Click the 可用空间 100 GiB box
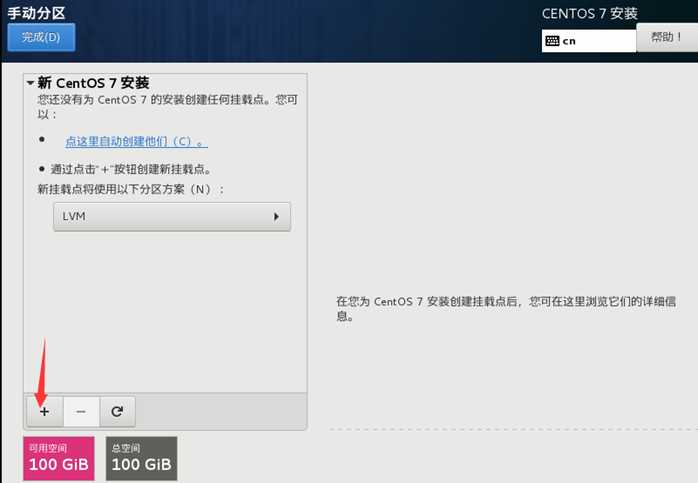The width and height of the screenshot is (698, 483). (x=59, y=458)
